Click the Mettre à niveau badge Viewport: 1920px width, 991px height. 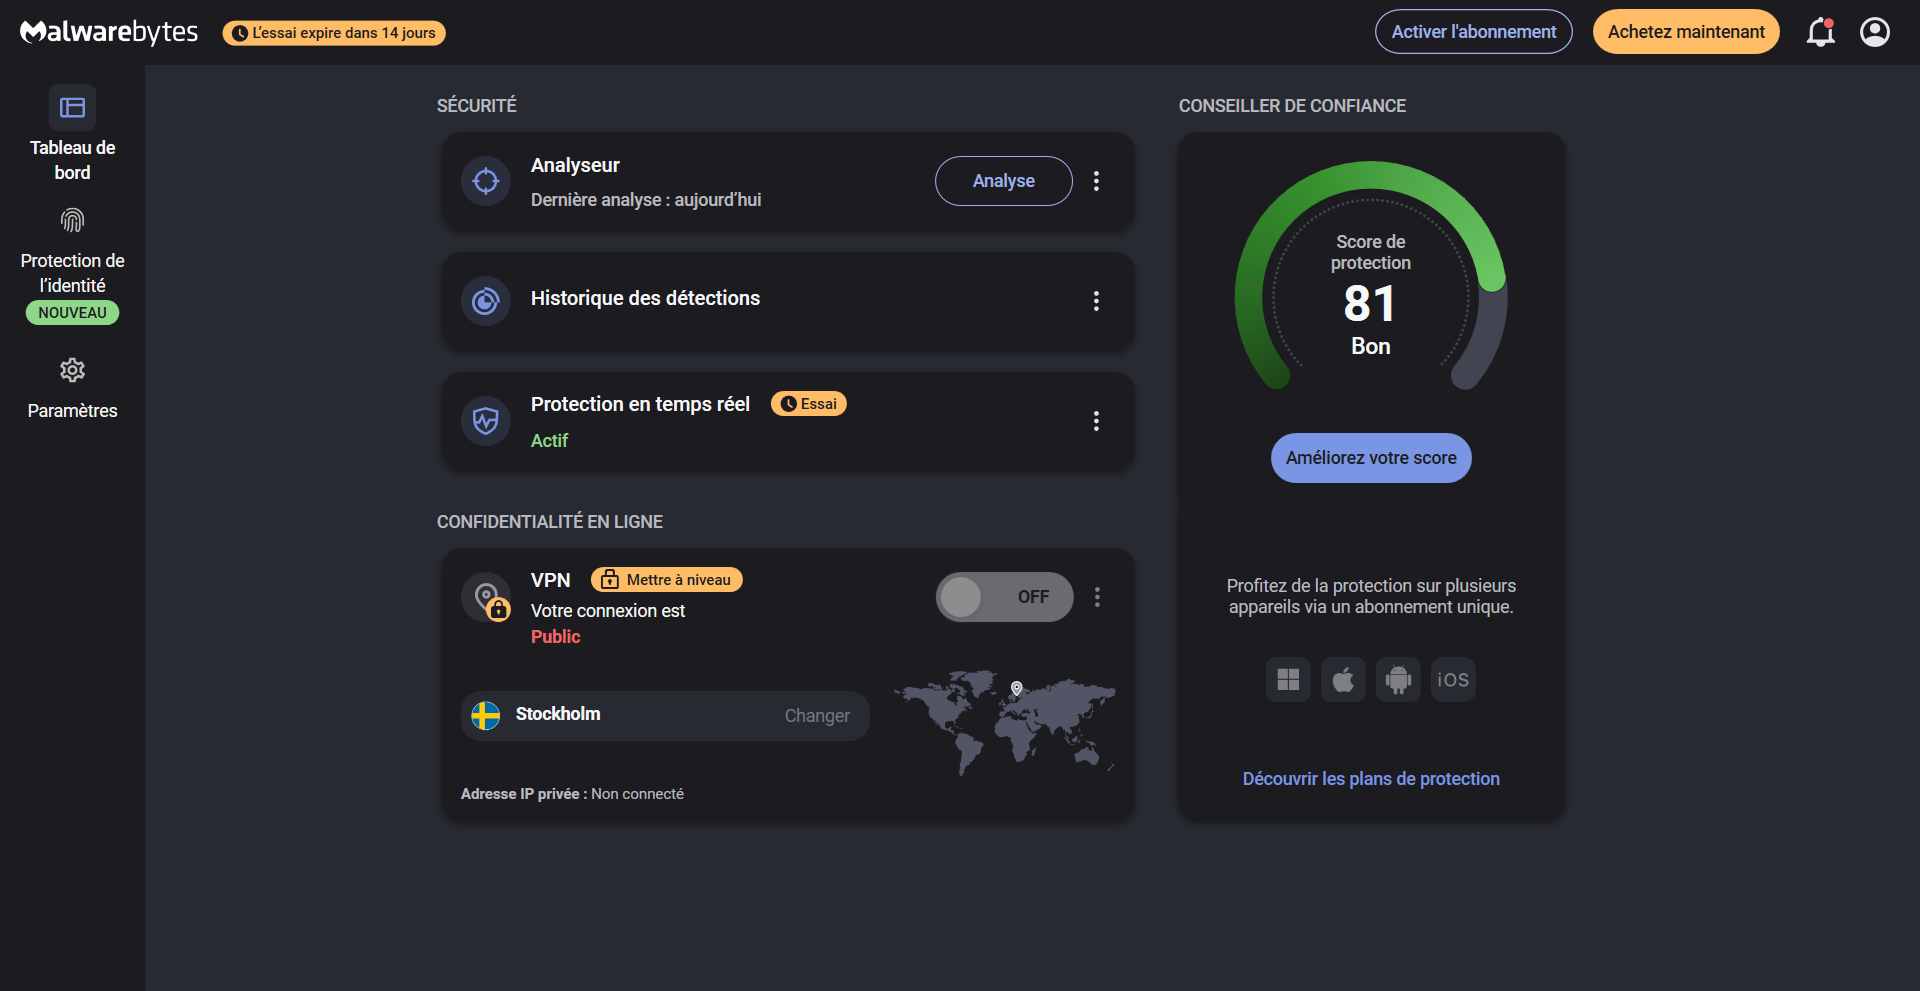[x=667, y=580]
